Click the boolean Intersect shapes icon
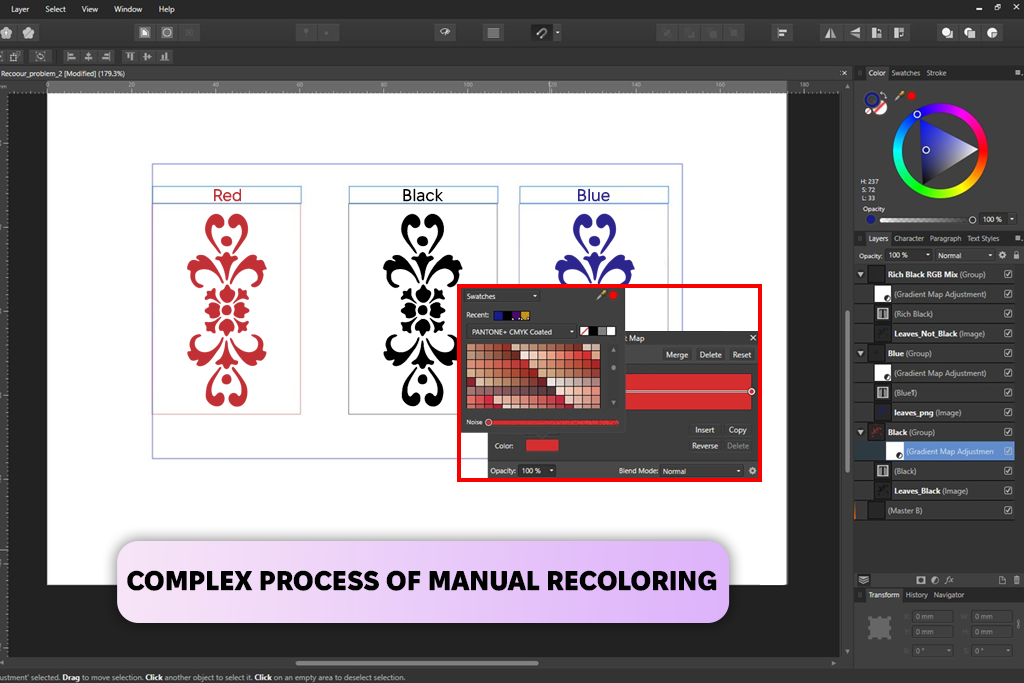 click(993, 33)
